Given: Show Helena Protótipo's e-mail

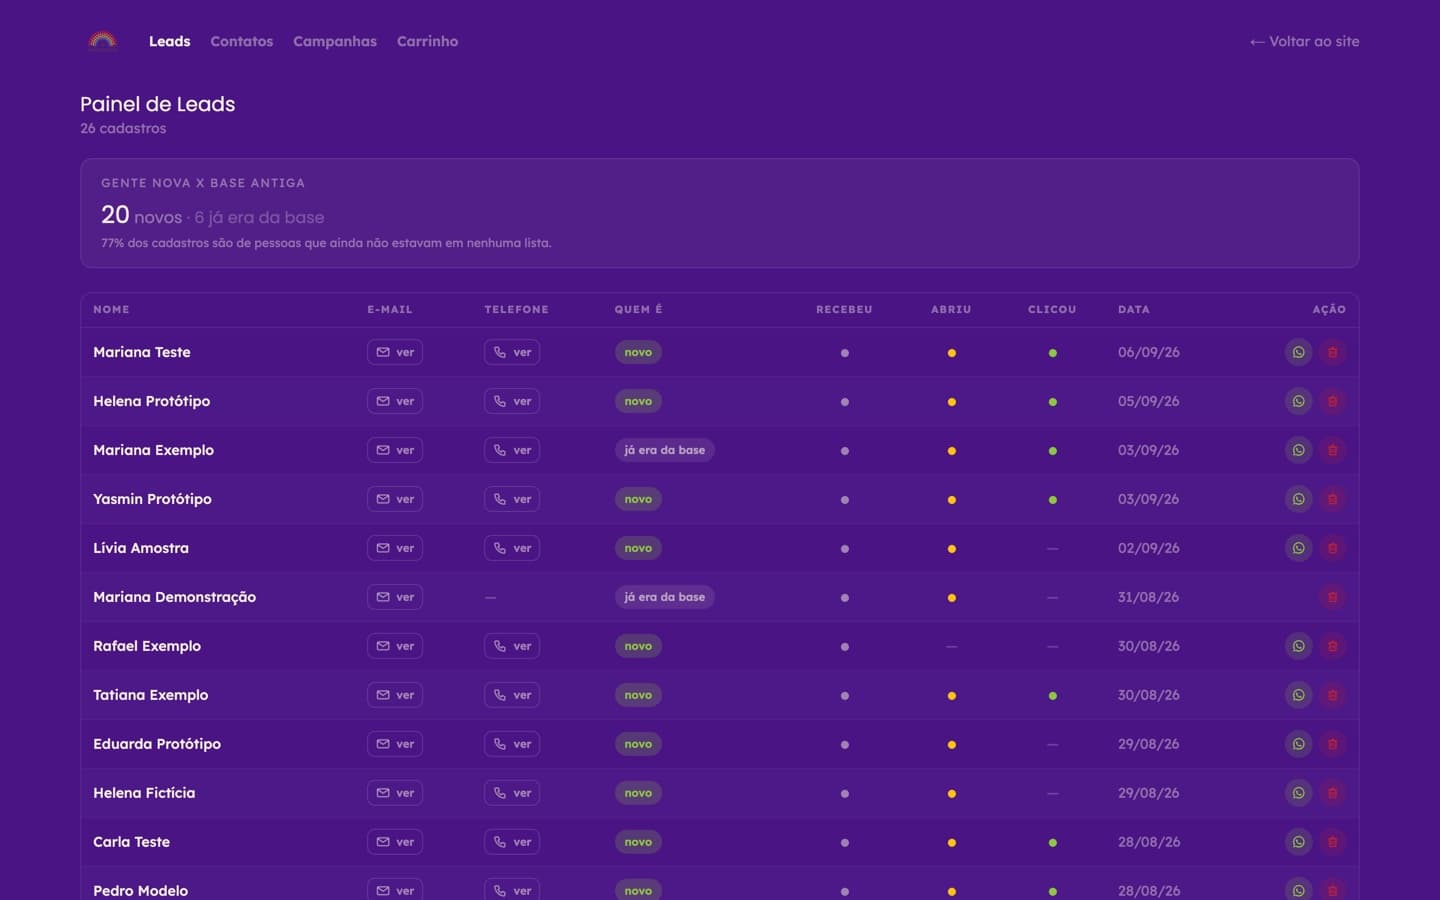Looking at the screenshot, I should (x=395, y=401).
